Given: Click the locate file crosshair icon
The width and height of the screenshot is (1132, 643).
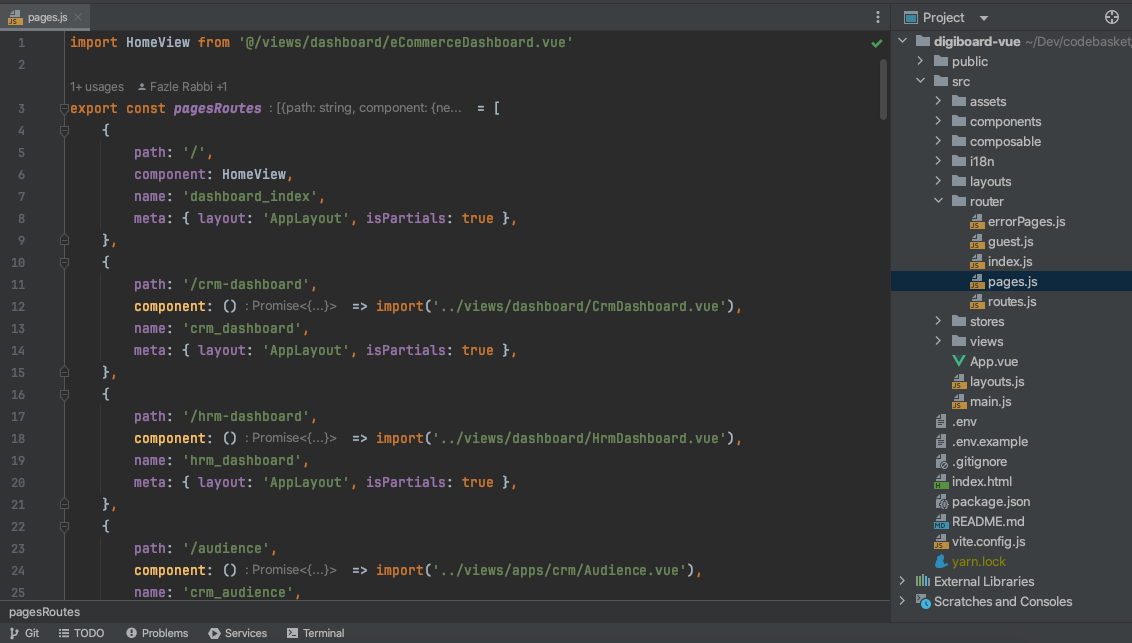Looking at the screenshot, I should coord(1111,17).
